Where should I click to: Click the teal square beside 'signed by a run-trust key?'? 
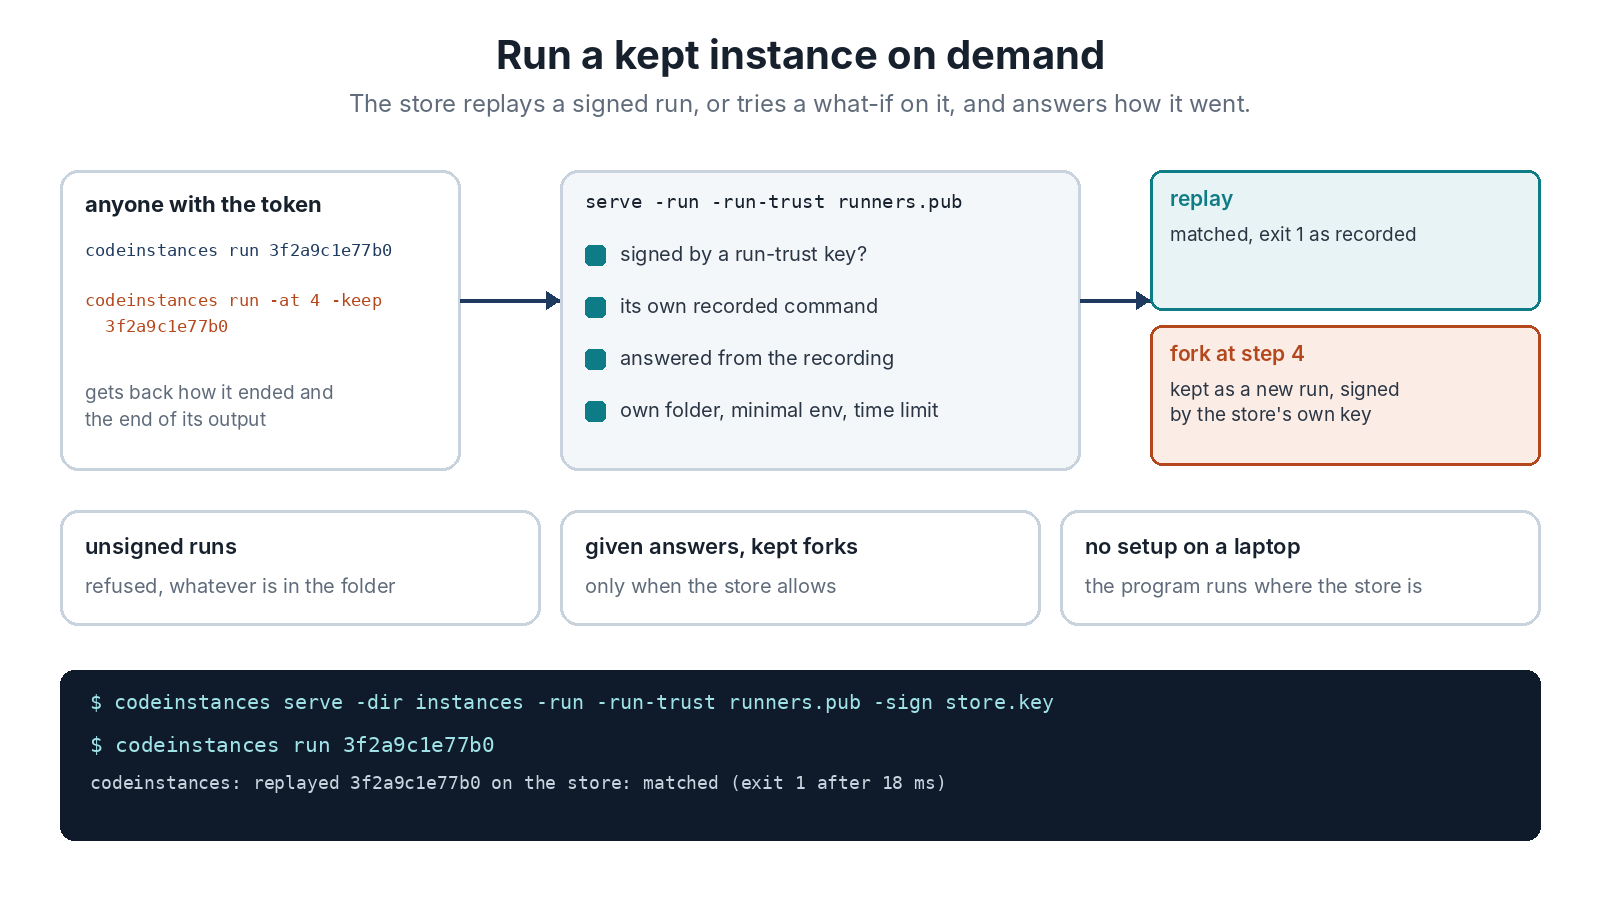pos(596,255)
